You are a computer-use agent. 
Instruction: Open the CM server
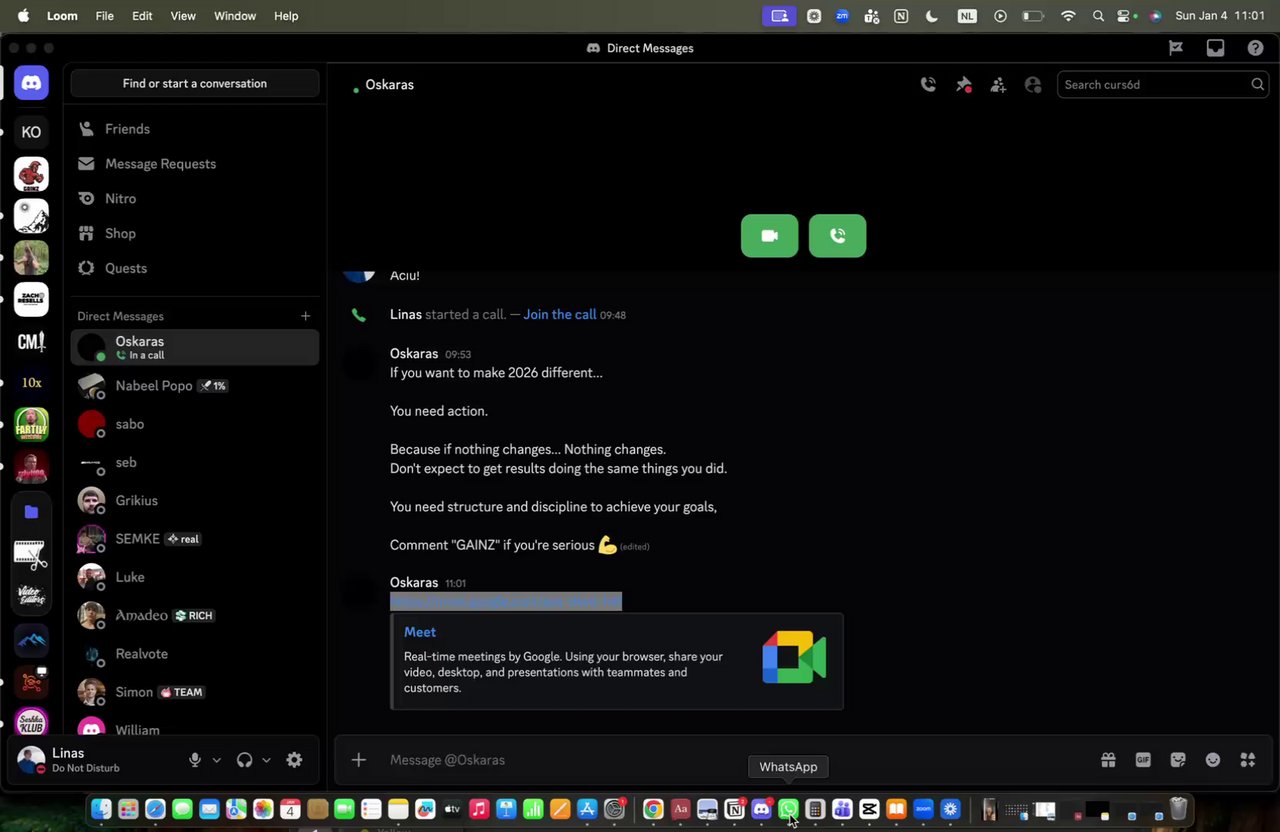click(x=31, y=342)
